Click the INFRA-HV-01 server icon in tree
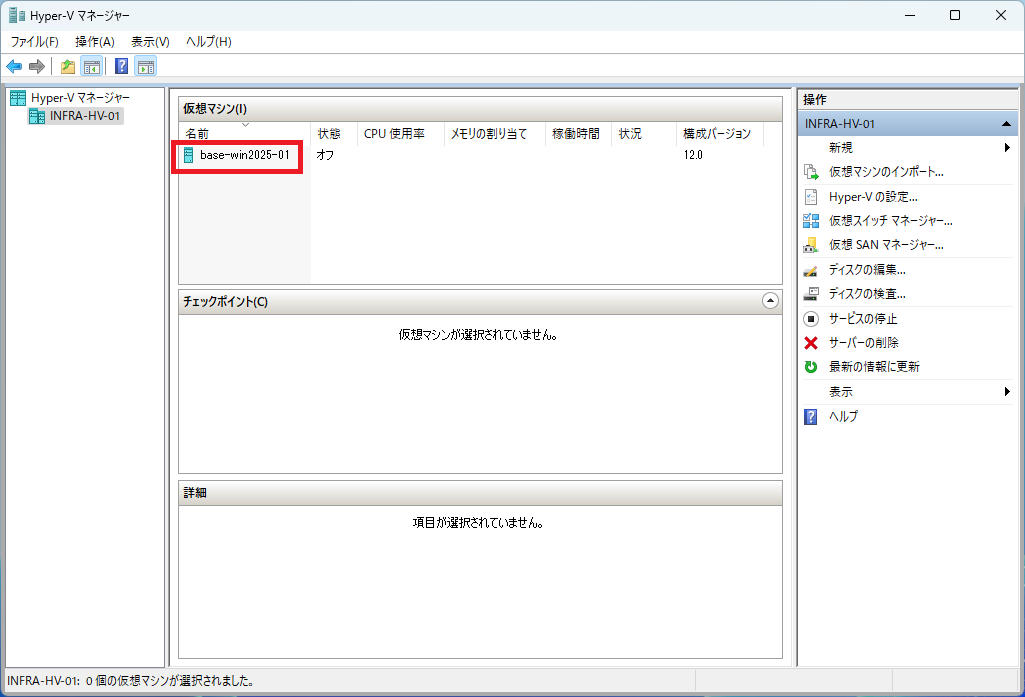Viewport: 1025px width, 697px height. [37, 116]
